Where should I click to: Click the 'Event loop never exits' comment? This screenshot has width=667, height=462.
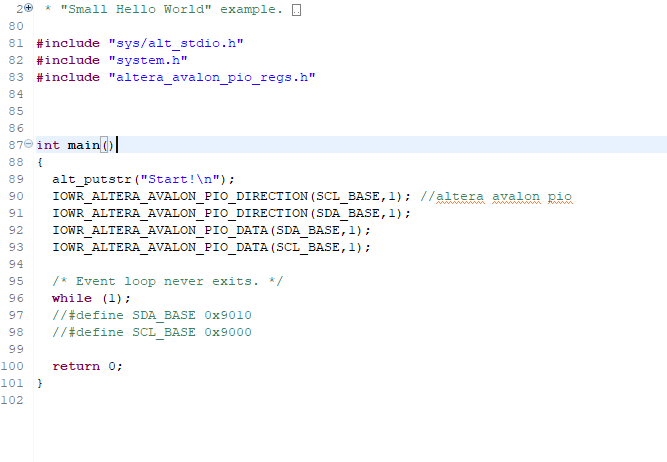[x=168, y=282]
